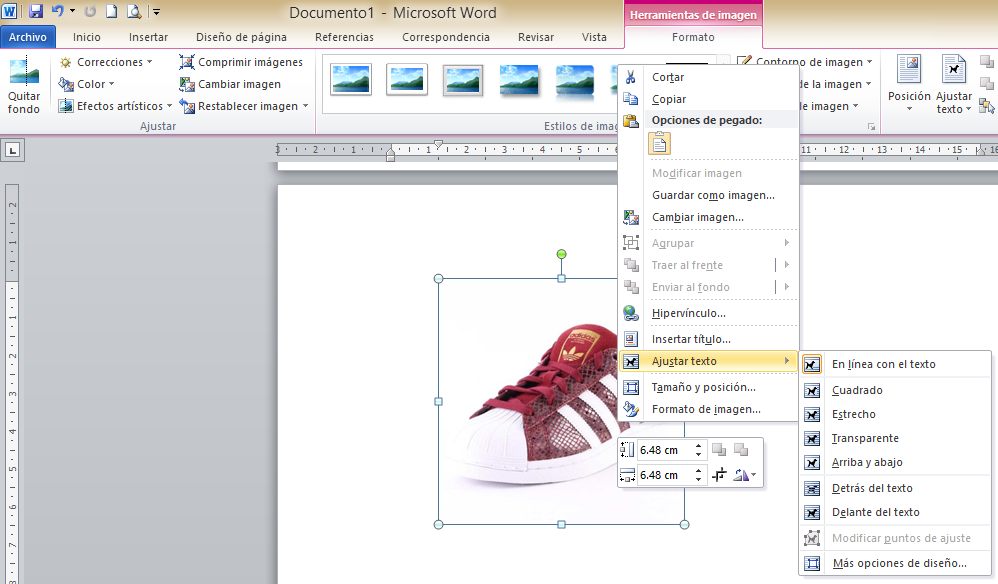Image resolution: width=998 pixels, height=584 pixels.
Task: Expand the Correcciones dropdown
Action: [x=108, y=62]
